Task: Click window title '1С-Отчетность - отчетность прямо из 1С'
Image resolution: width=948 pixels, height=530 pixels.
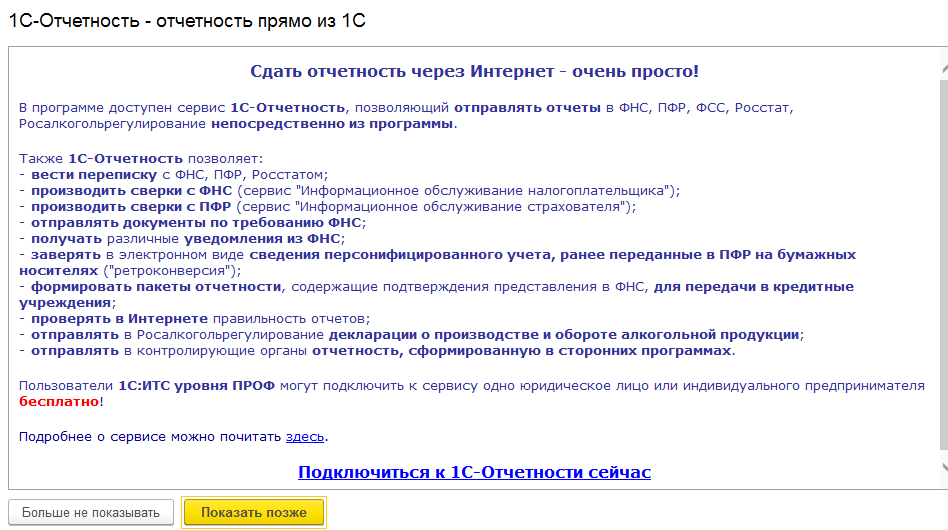Action: 187,21
